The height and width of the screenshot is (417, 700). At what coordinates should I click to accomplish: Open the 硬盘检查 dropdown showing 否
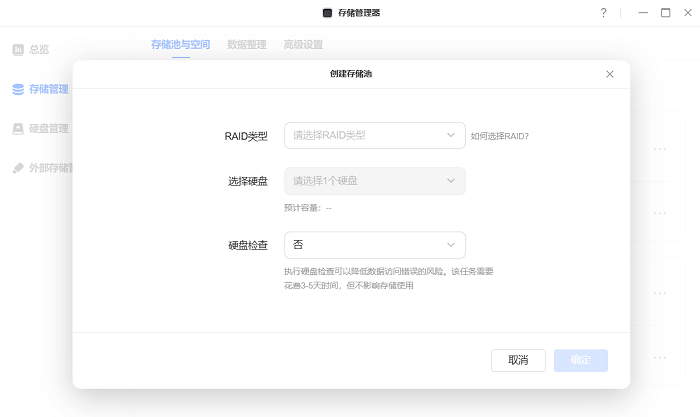point(374,244)
